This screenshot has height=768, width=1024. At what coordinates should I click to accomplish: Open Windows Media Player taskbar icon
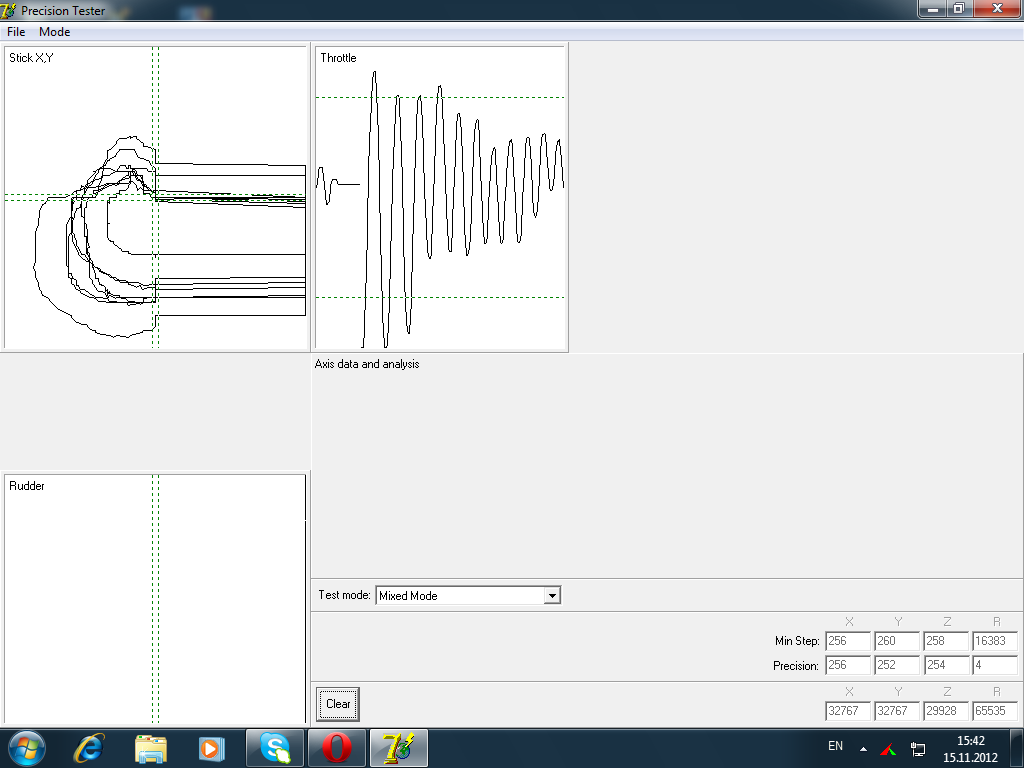click(211, 748)
